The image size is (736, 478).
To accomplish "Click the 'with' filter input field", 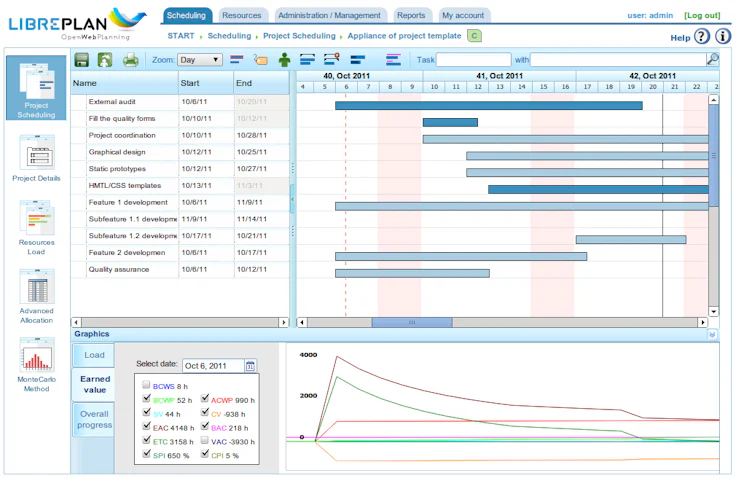I will (x=618, y=60).
